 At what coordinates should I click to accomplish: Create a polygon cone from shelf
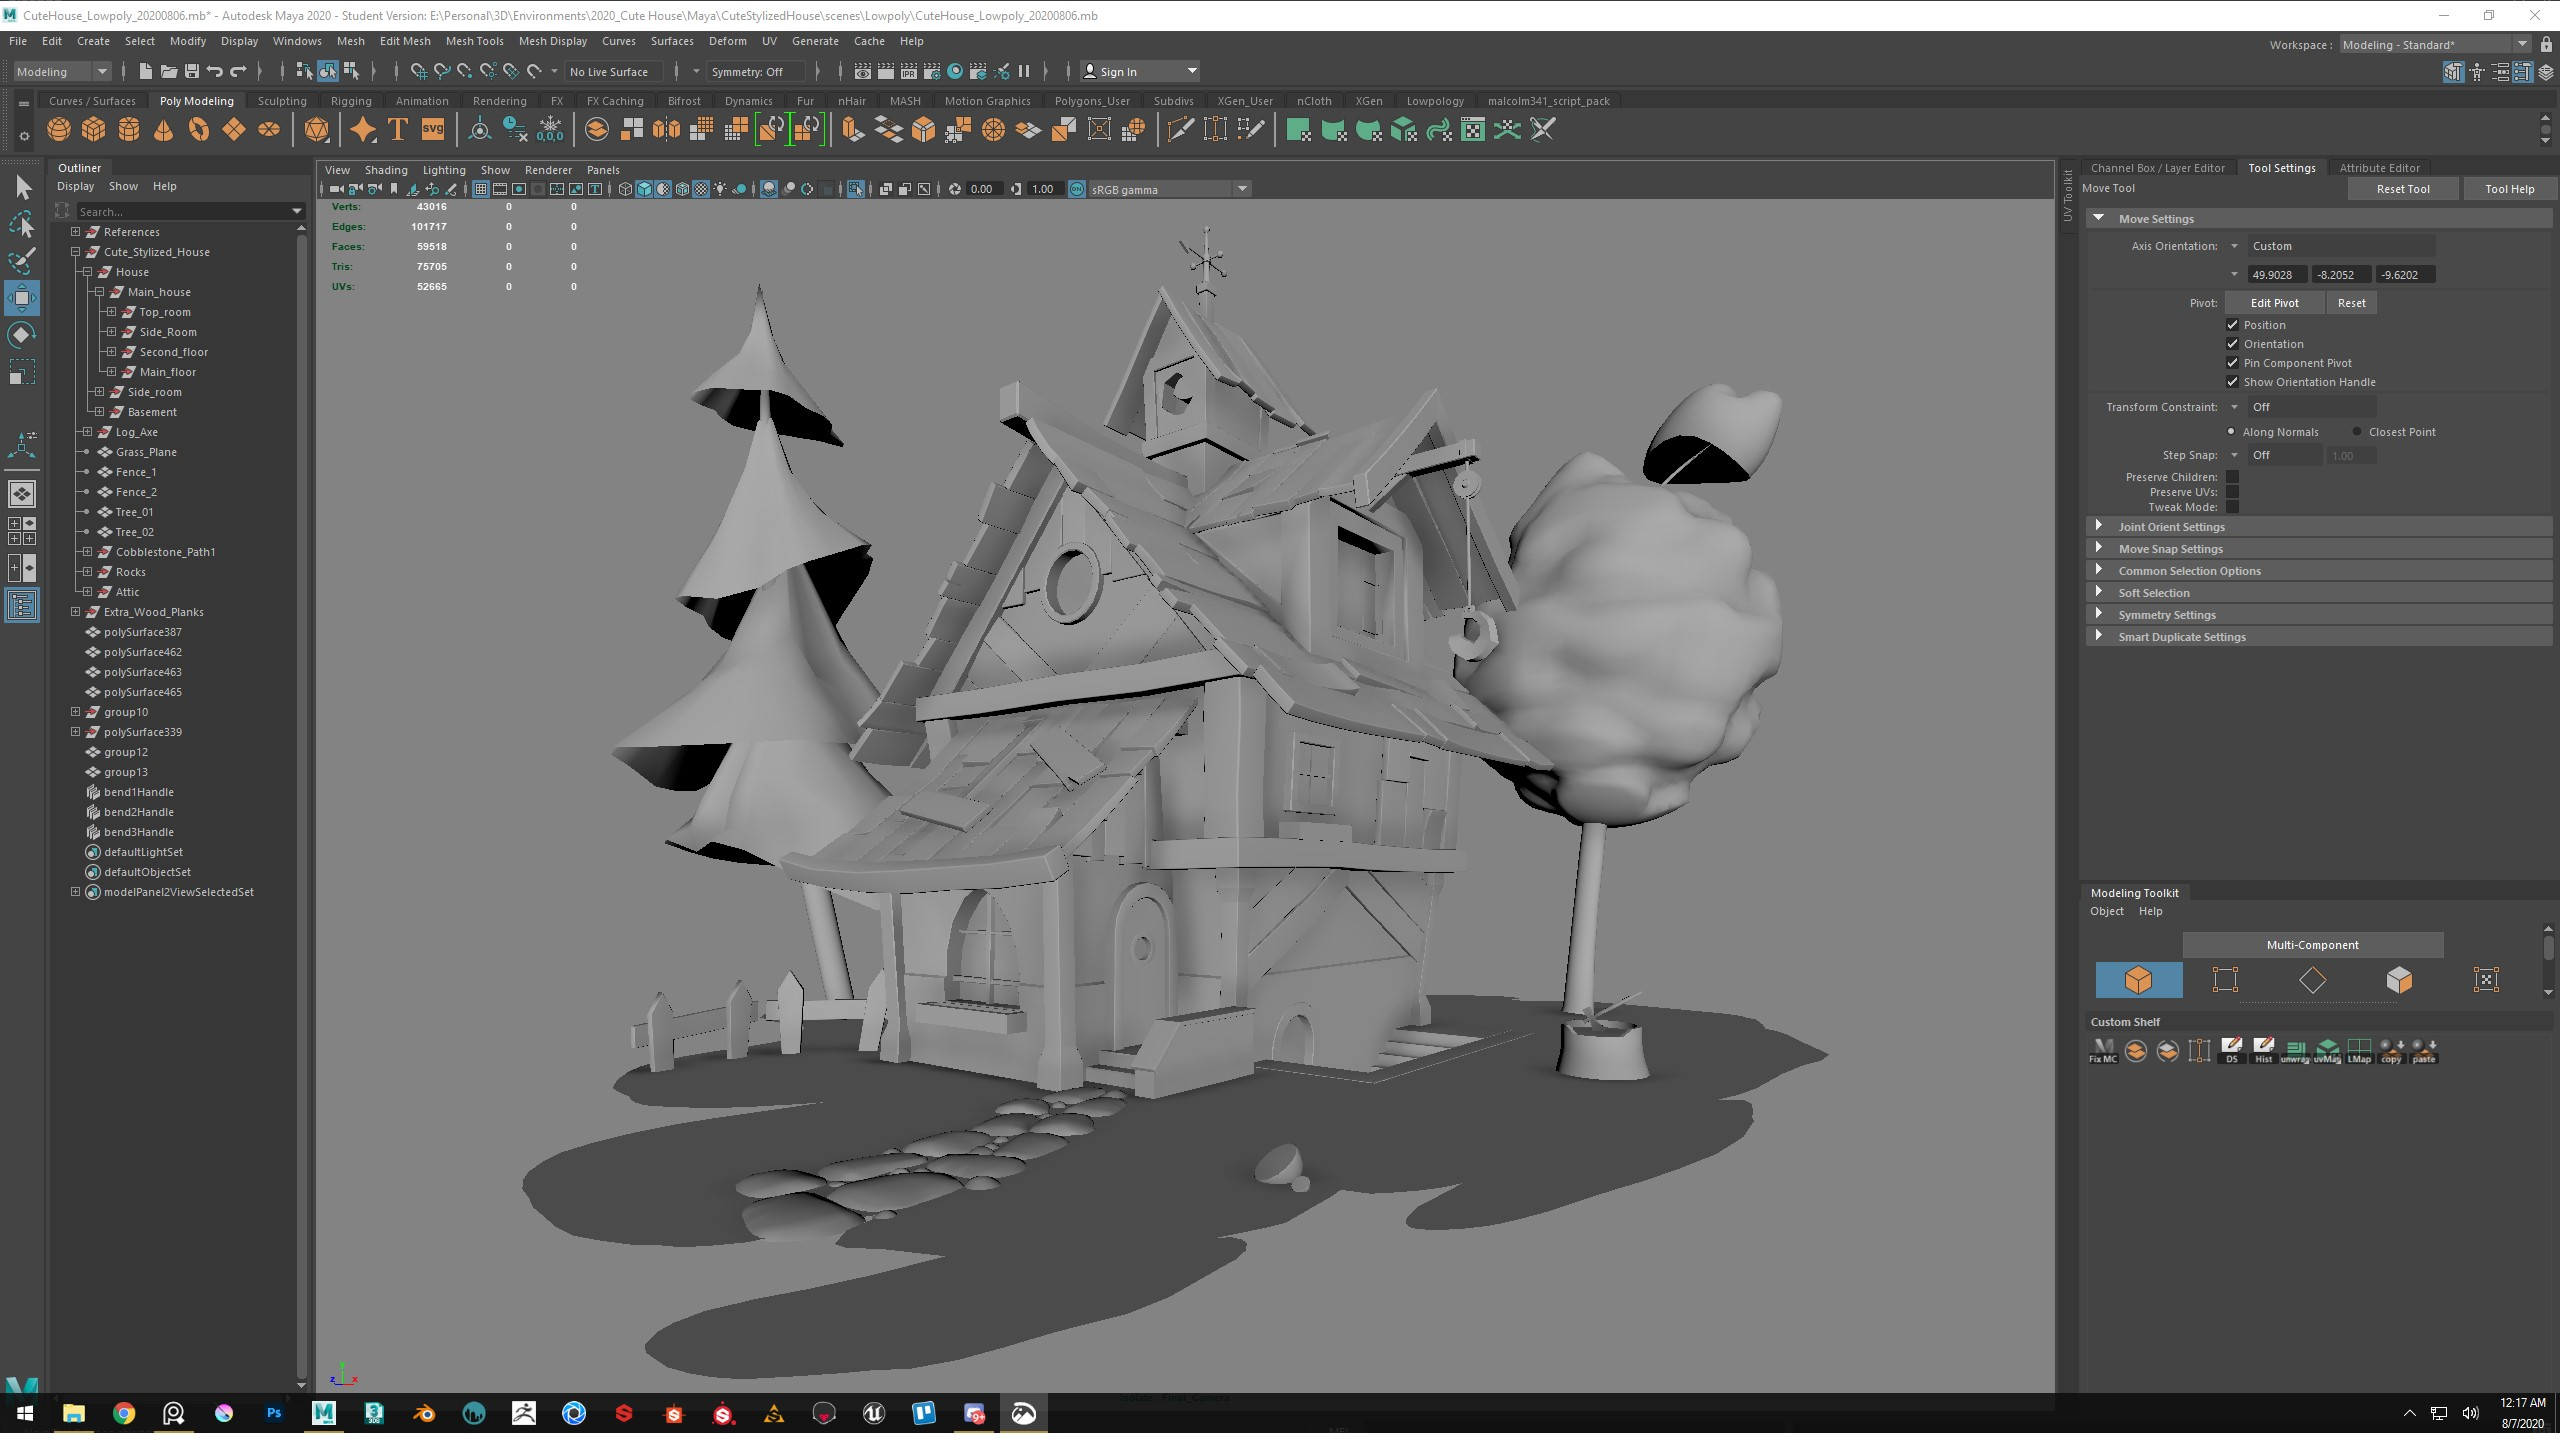[164, 130]
